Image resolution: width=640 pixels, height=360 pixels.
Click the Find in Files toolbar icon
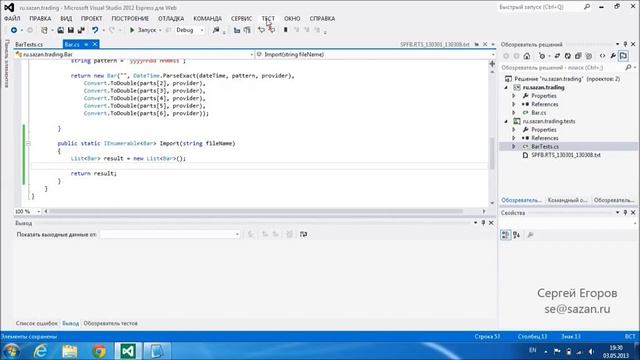tap(216, 30)
